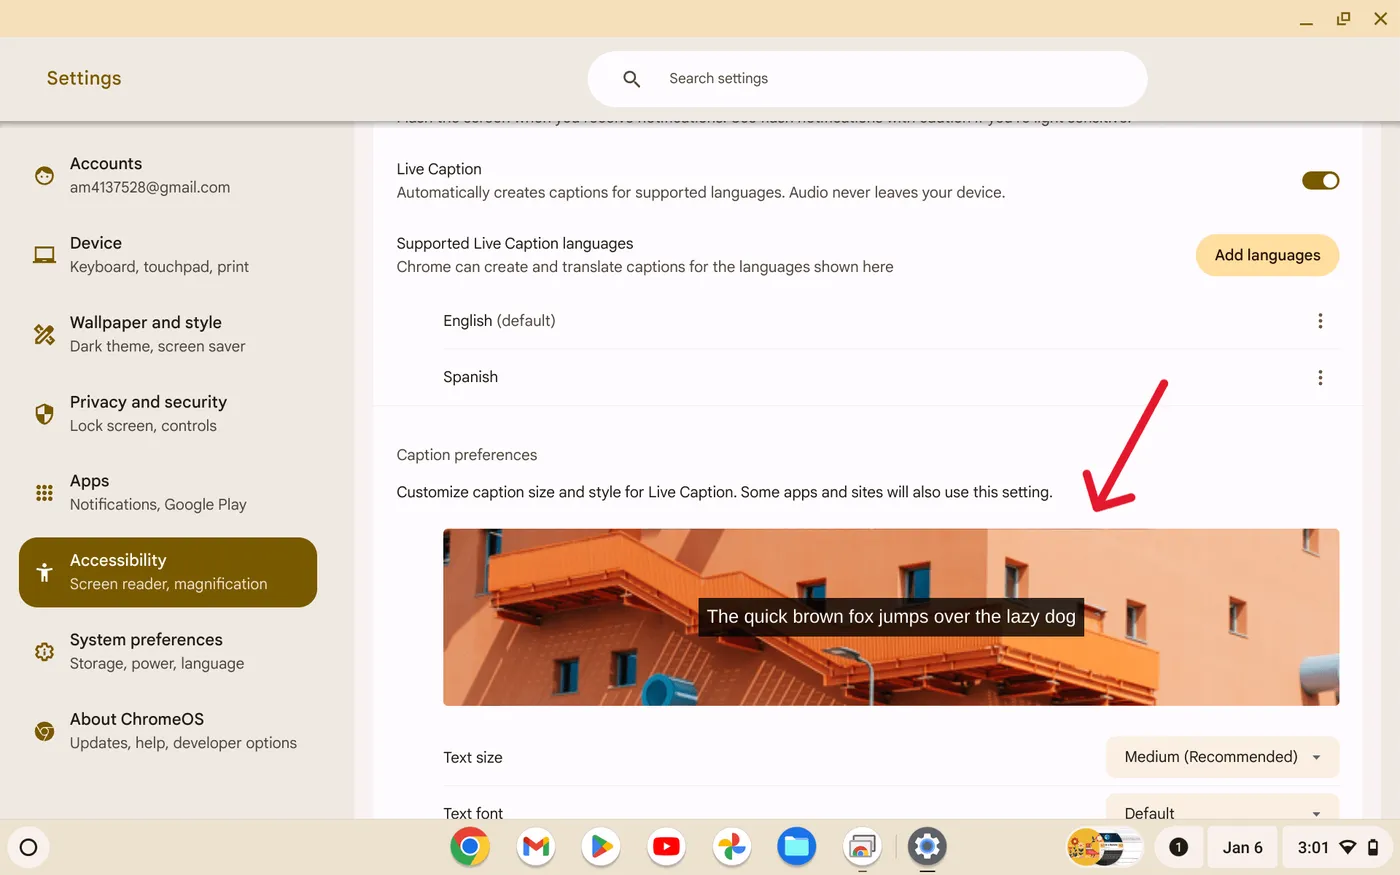Click the Spanish language row
The height and width of the screenshot is (875, 1400).
point(891,377)
